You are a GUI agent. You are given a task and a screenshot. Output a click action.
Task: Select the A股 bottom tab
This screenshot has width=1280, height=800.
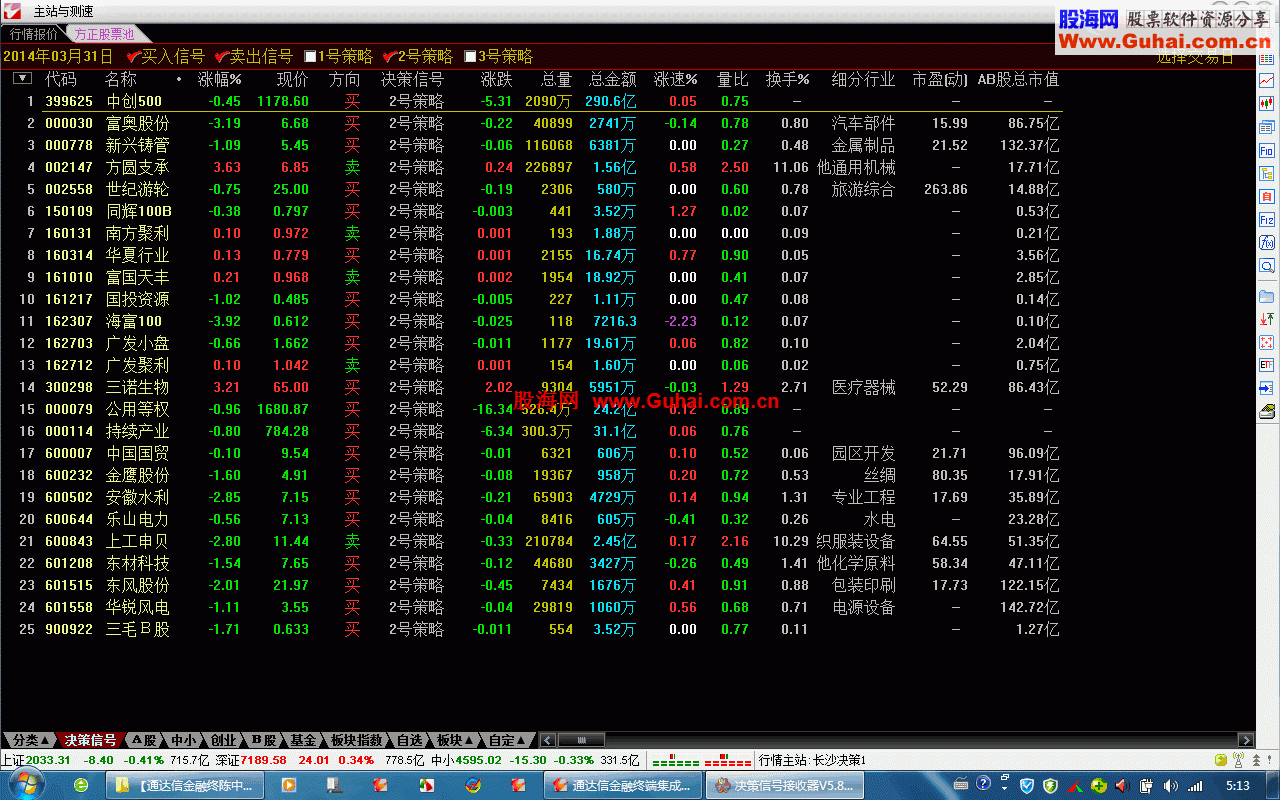pyautogui.click(x=144, y=740)
